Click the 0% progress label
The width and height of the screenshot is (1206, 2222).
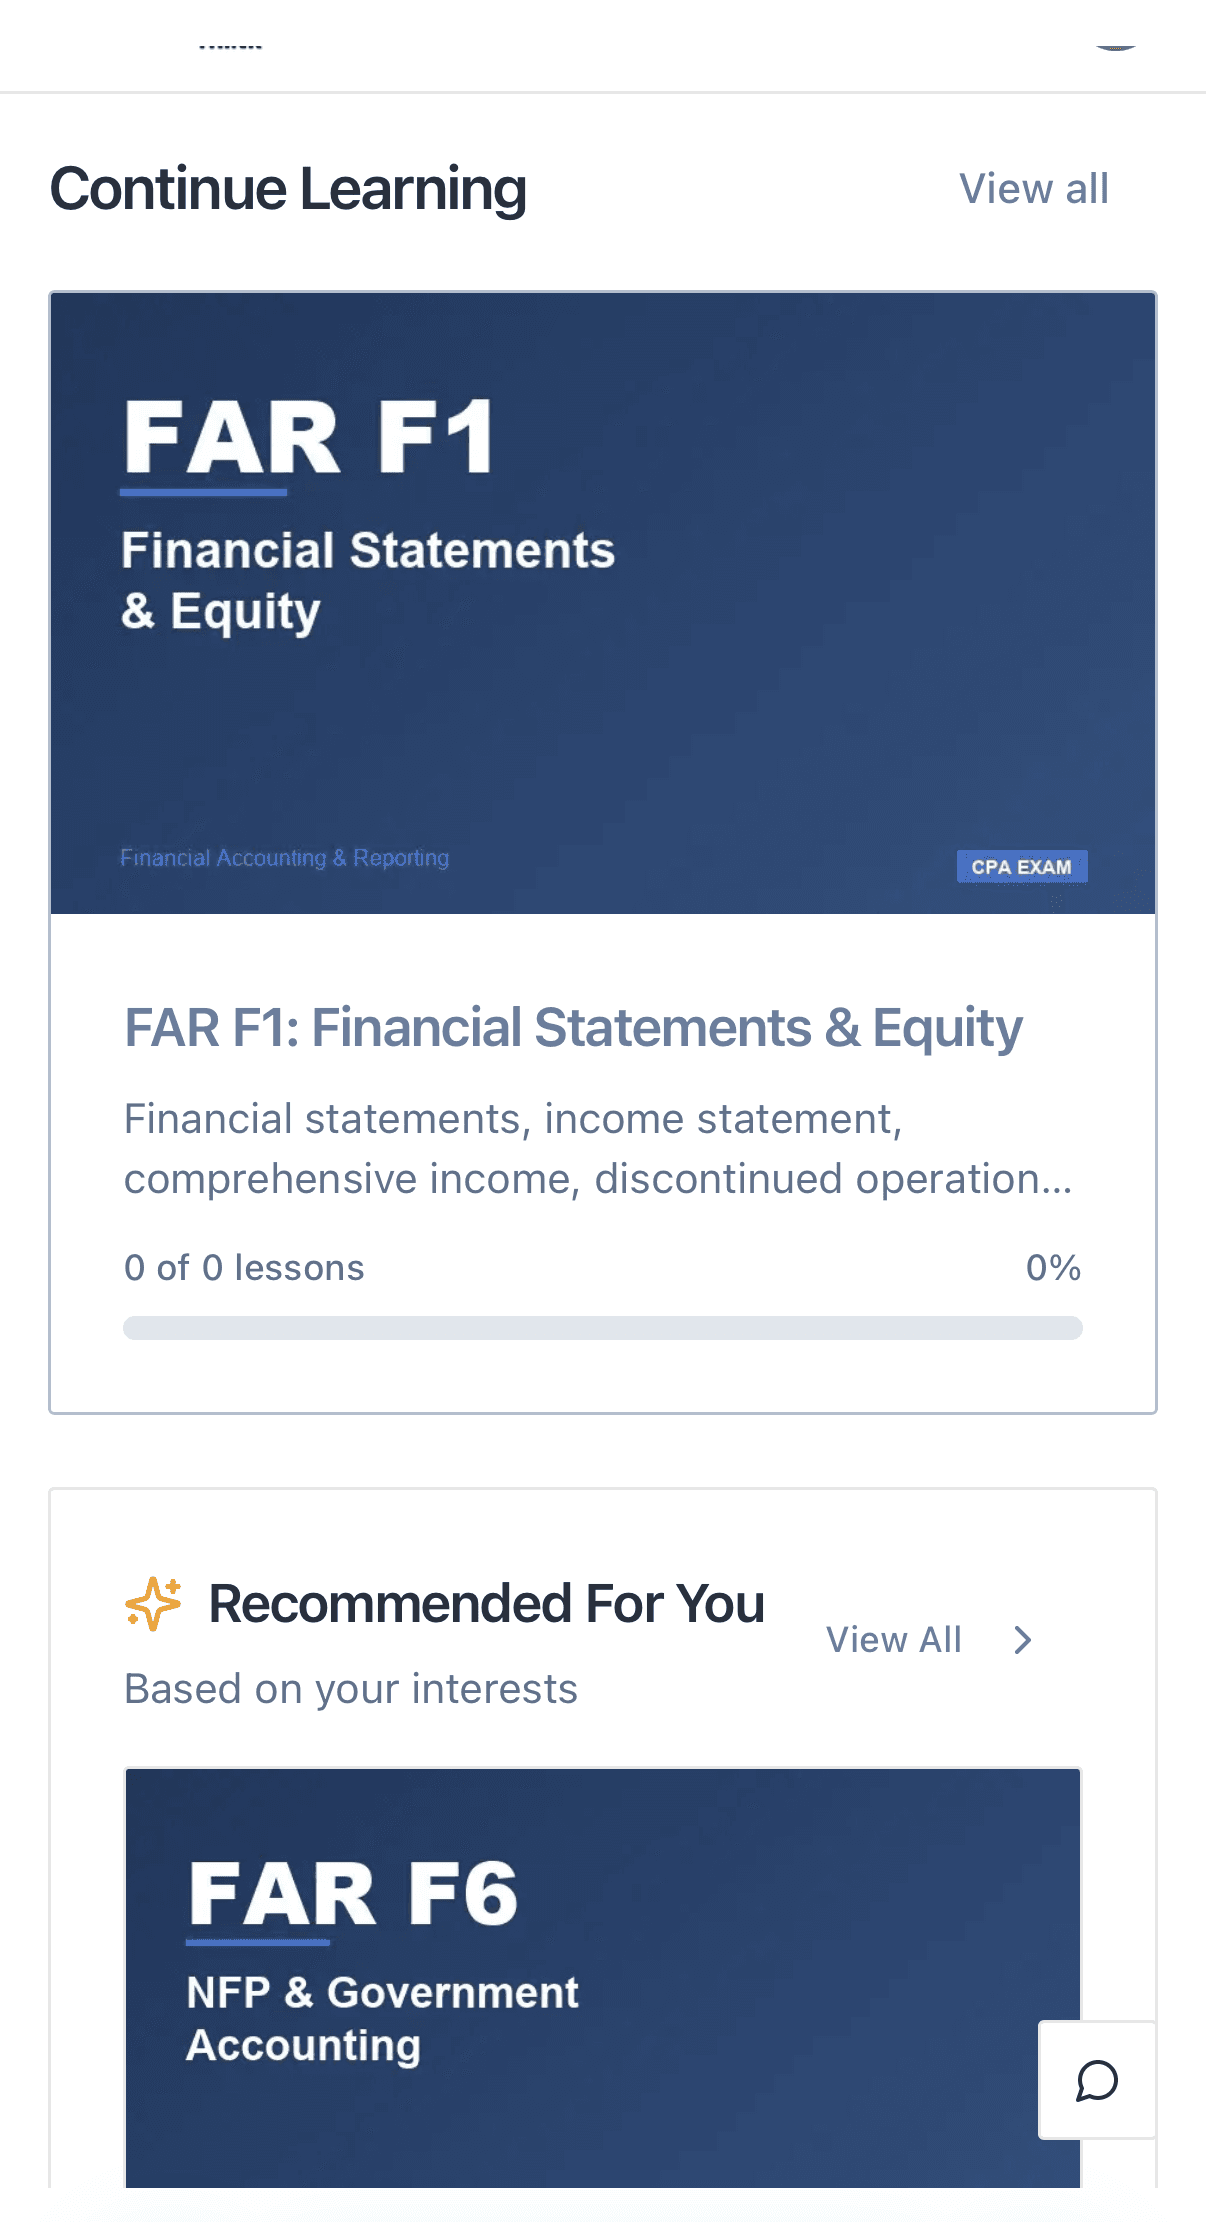point(1053,1268)
